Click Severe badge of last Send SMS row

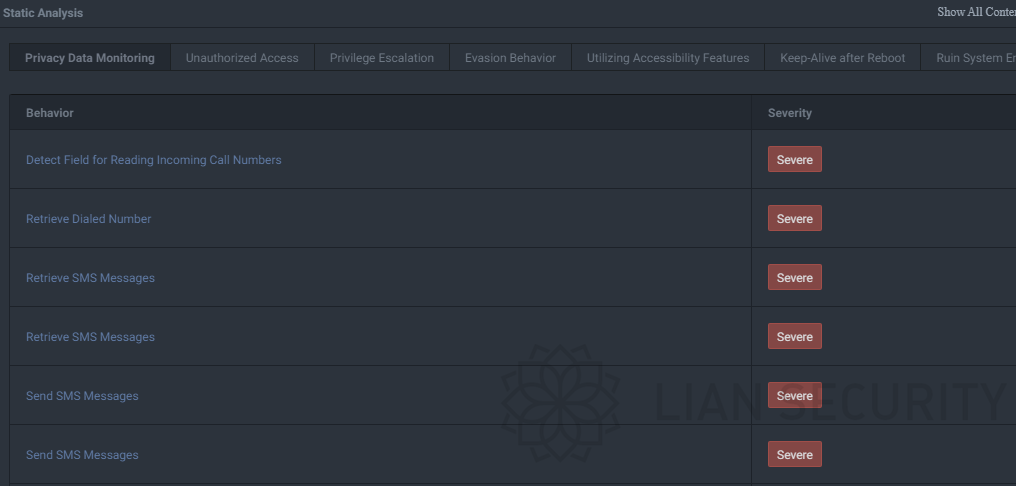click(x=795, y=454)
